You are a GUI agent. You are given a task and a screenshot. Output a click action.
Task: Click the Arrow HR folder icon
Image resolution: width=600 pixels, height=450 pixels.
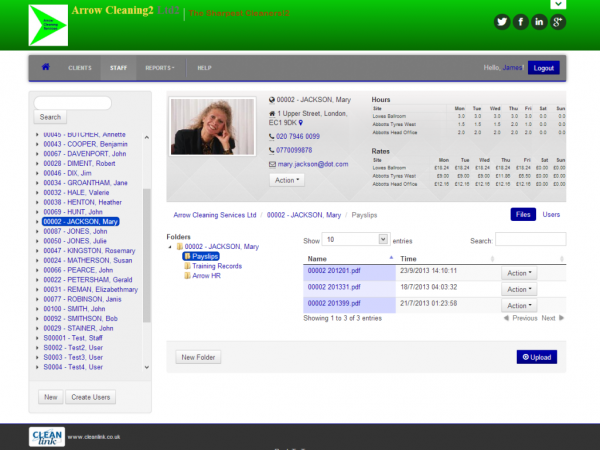187,276
